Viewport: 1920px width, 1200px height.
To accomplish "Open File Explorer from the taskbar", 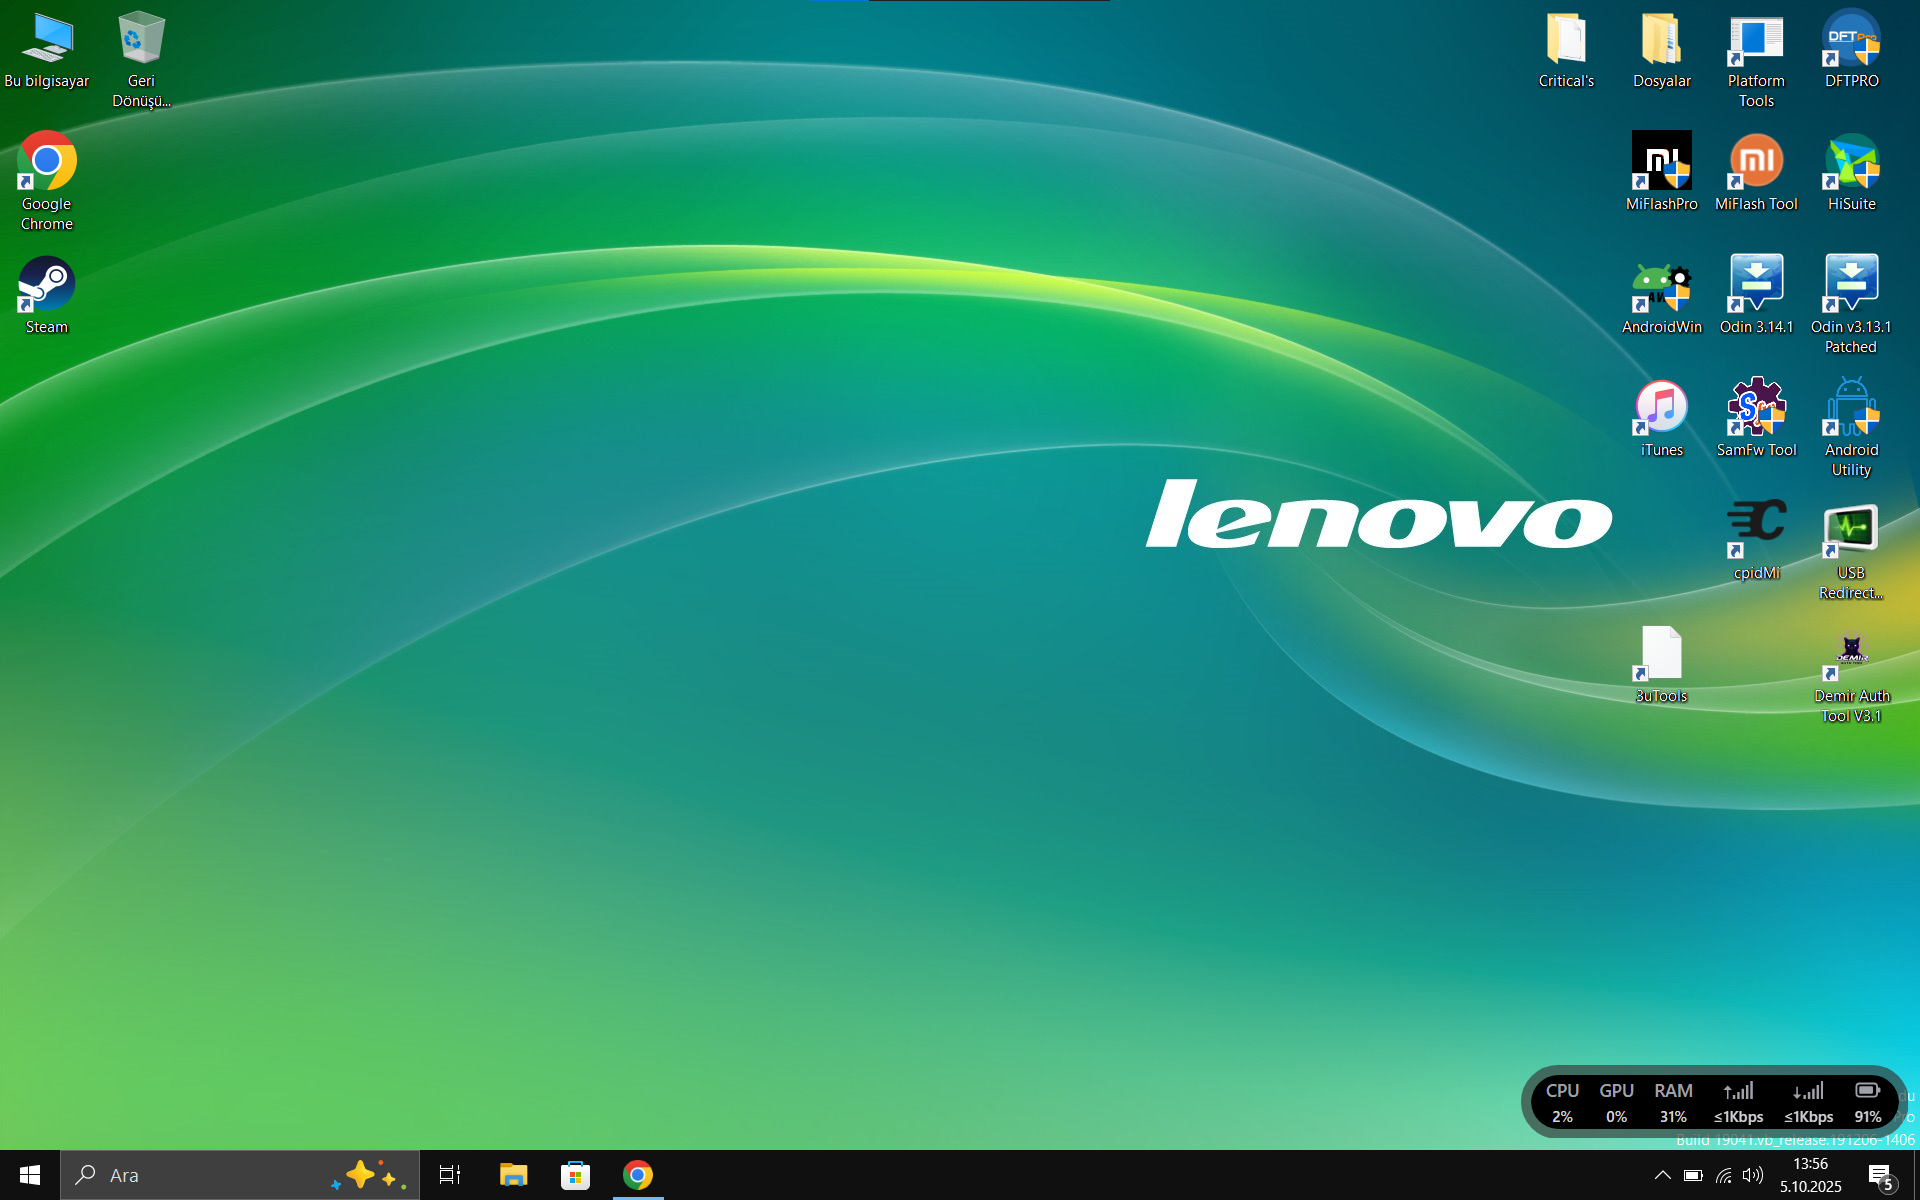I will [x=513, y=1175].
